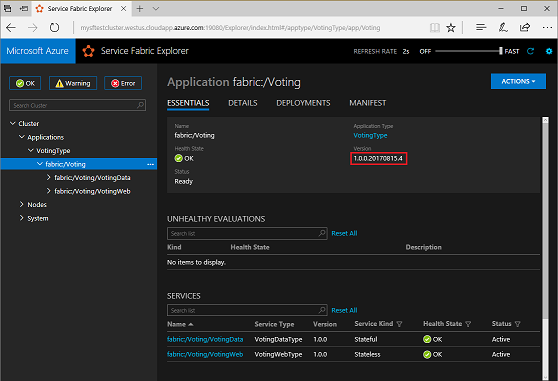Select Applications in the tree
Screen dimensions: 558x381
[x=46, y=137]
